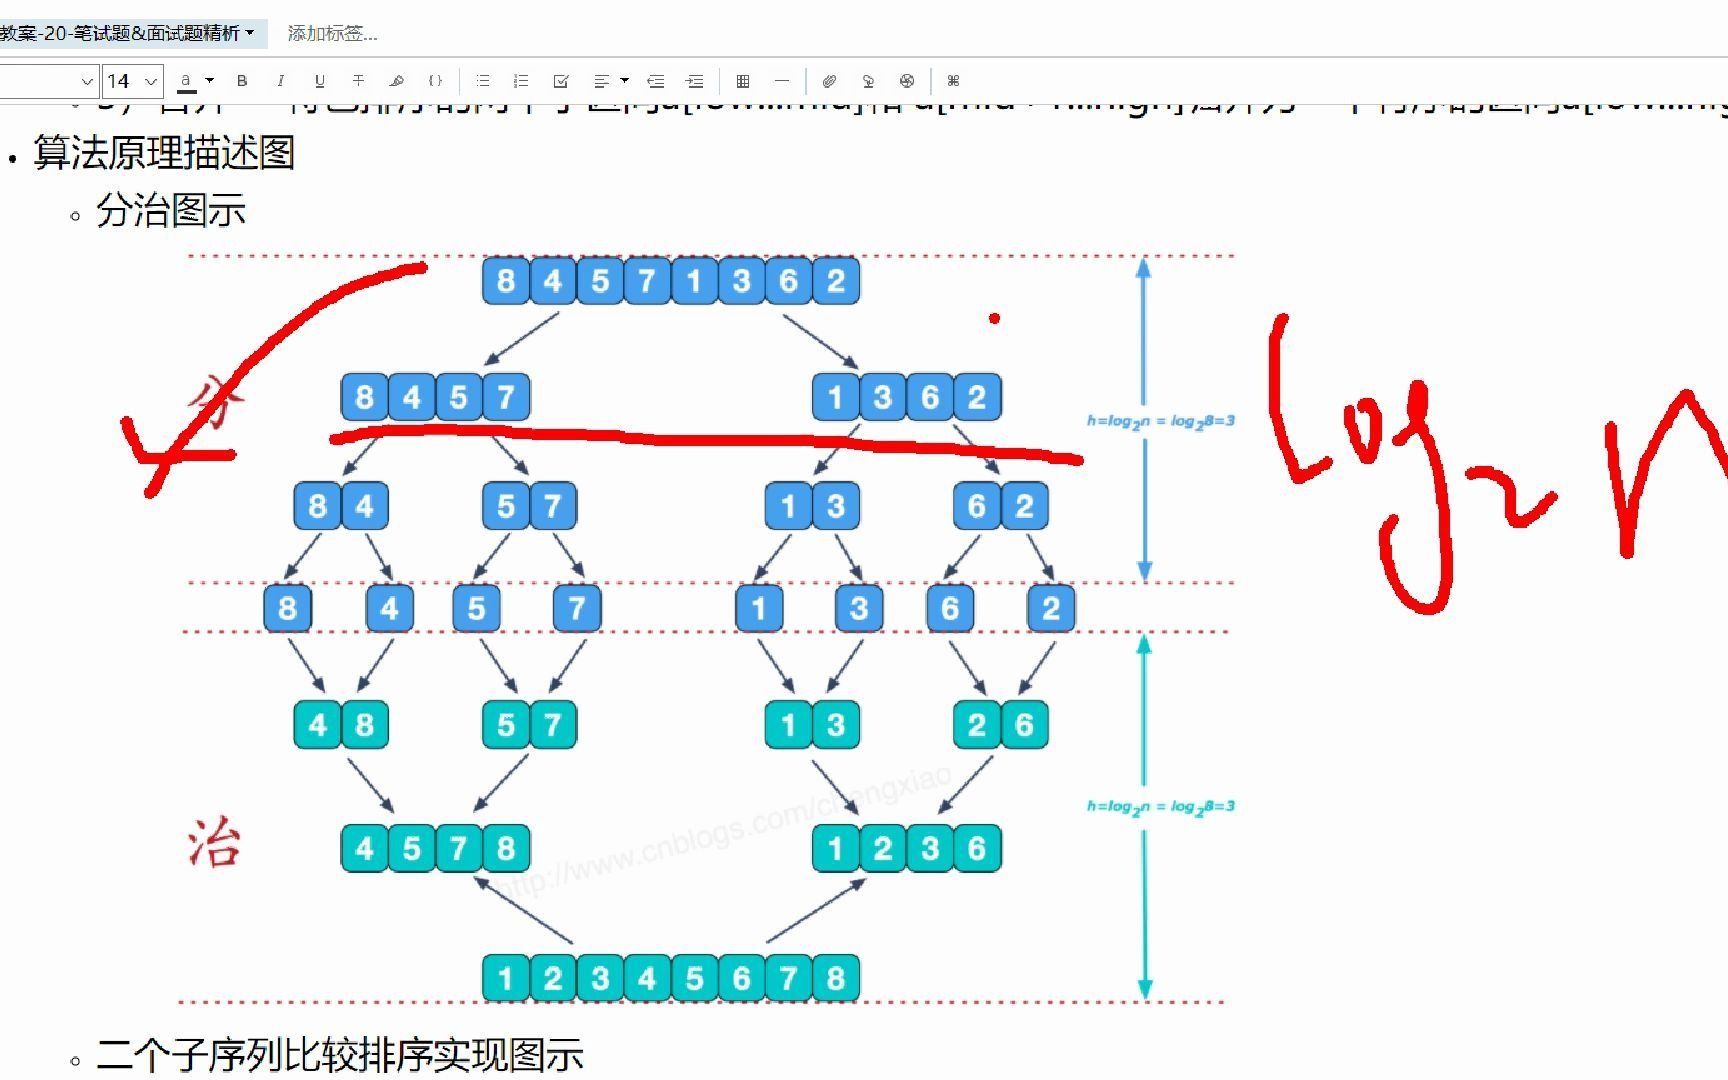
Task: Open the font color dropdown arrow
Action: coord(209,81)
